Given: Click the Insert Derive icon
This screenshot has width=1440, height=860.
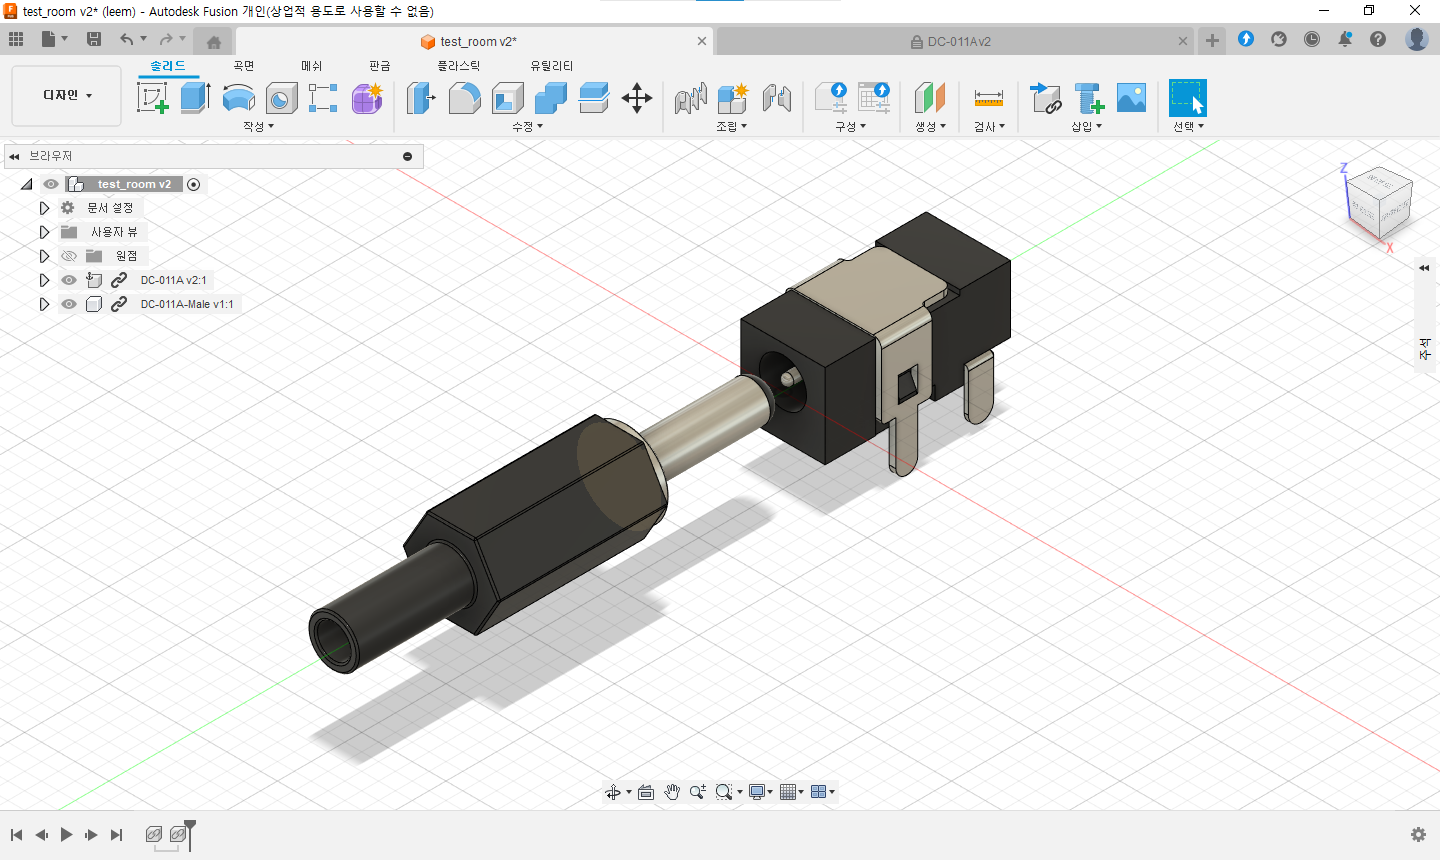Looking at the screenshot, I should 1046,98.
